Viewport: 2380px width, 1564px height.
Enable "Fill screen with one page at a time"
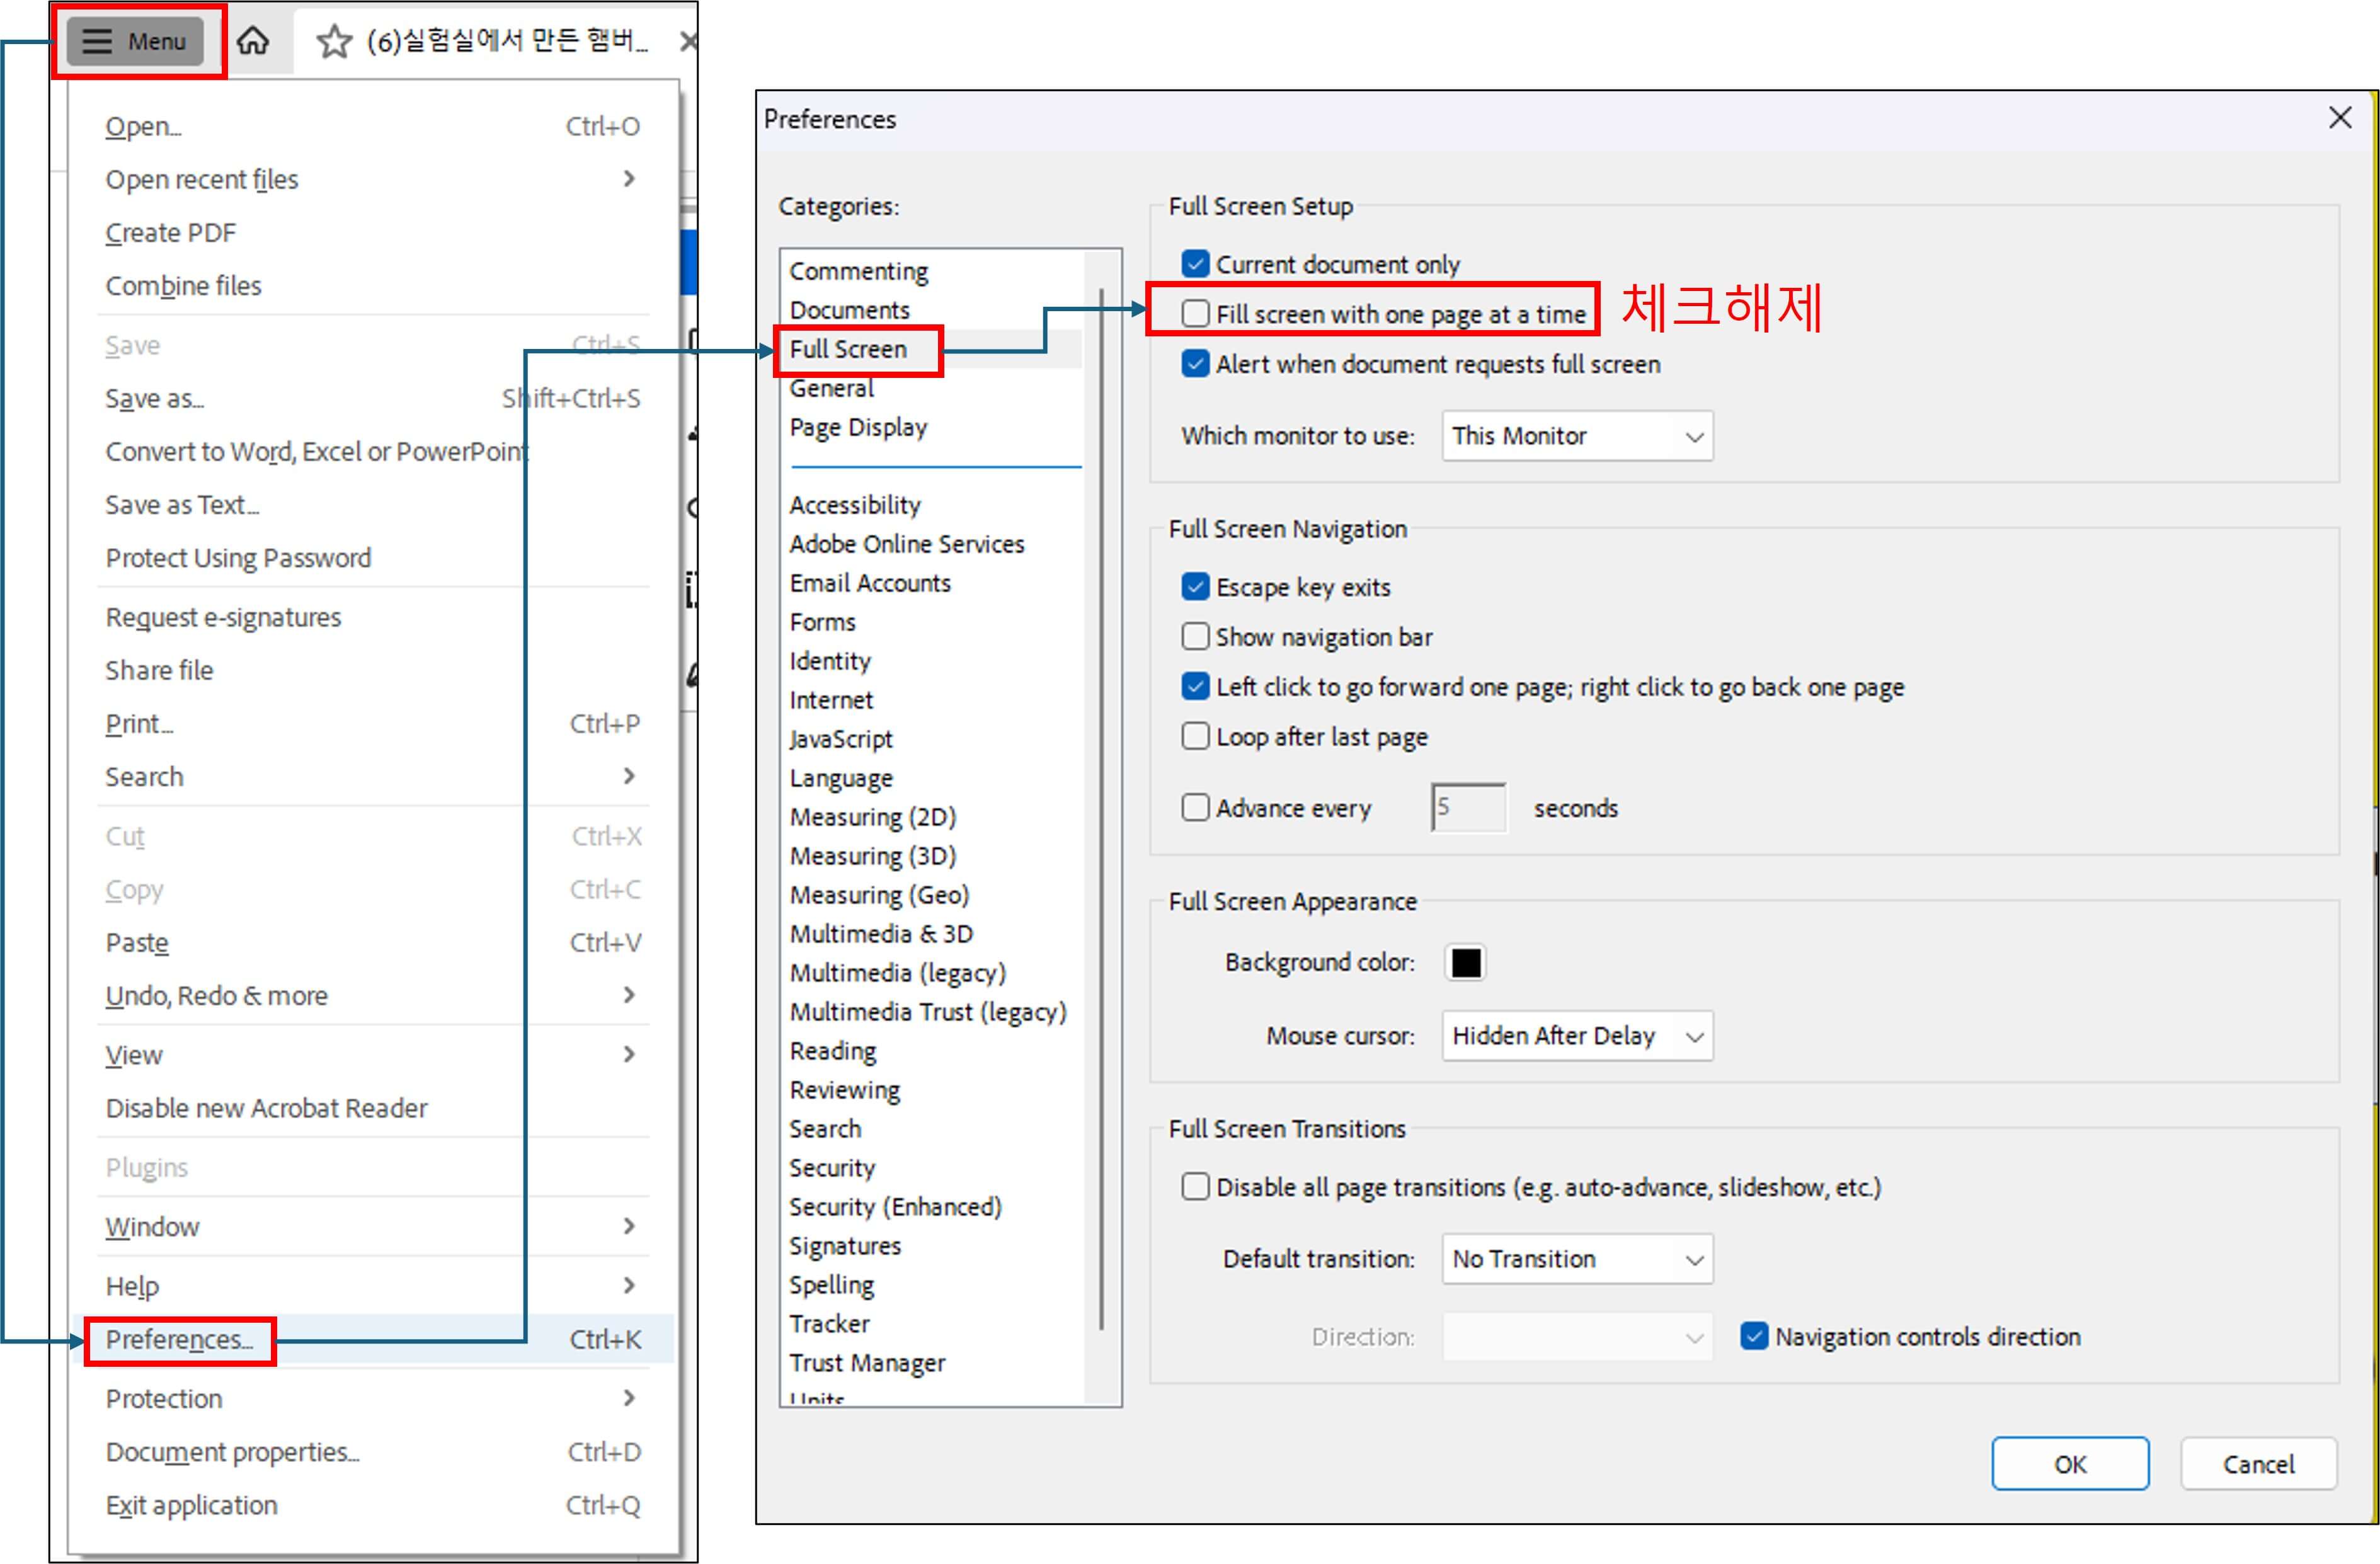click(x=1195, y=314)
